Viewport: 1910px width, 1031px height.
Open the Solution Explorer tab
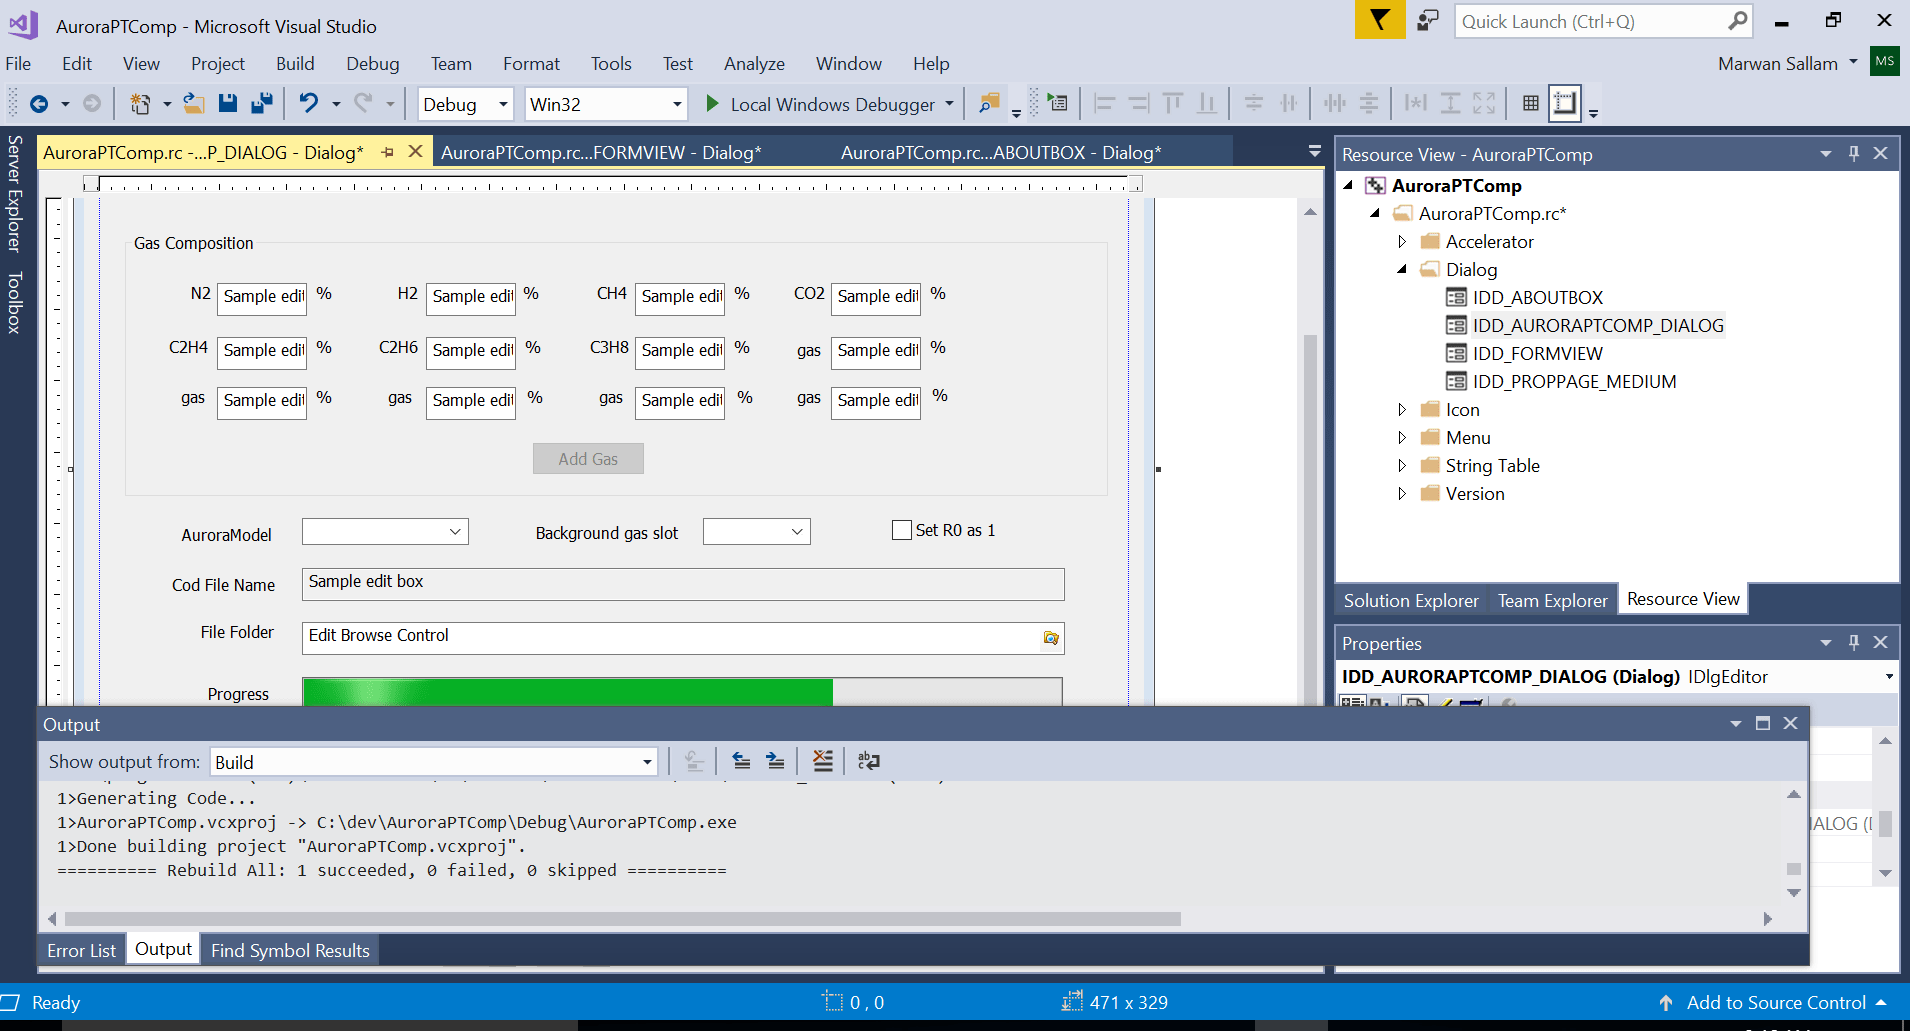[x=1411, y=600]
